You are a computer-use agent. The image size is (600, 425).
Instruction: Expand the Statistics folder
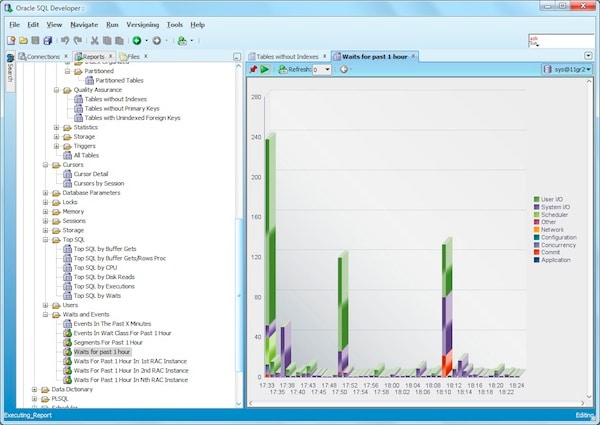point(57,127)
